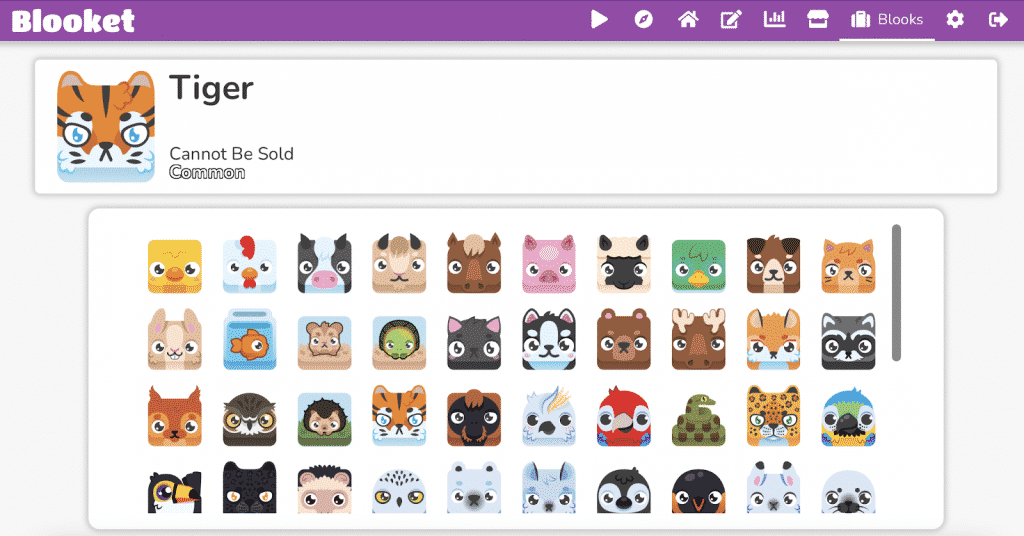Go to Home via house icon
Viewport: 1024px width, 536px height.
tap(687, 19)
